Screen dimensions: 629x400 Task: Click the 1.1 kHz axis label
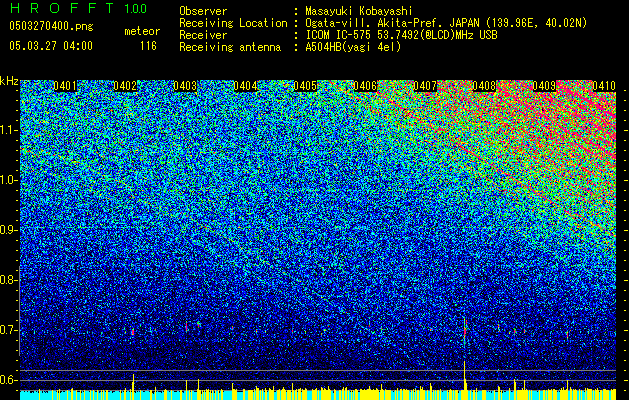pos(8,130)
